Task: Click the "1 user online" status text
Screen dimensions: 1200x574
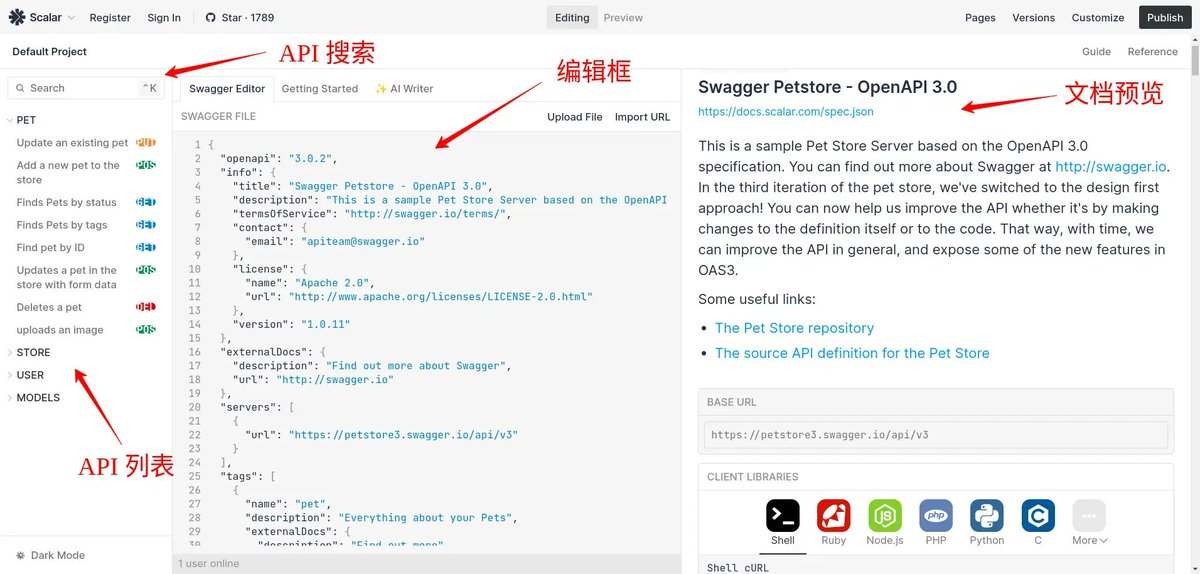Action: coord(209,564)
